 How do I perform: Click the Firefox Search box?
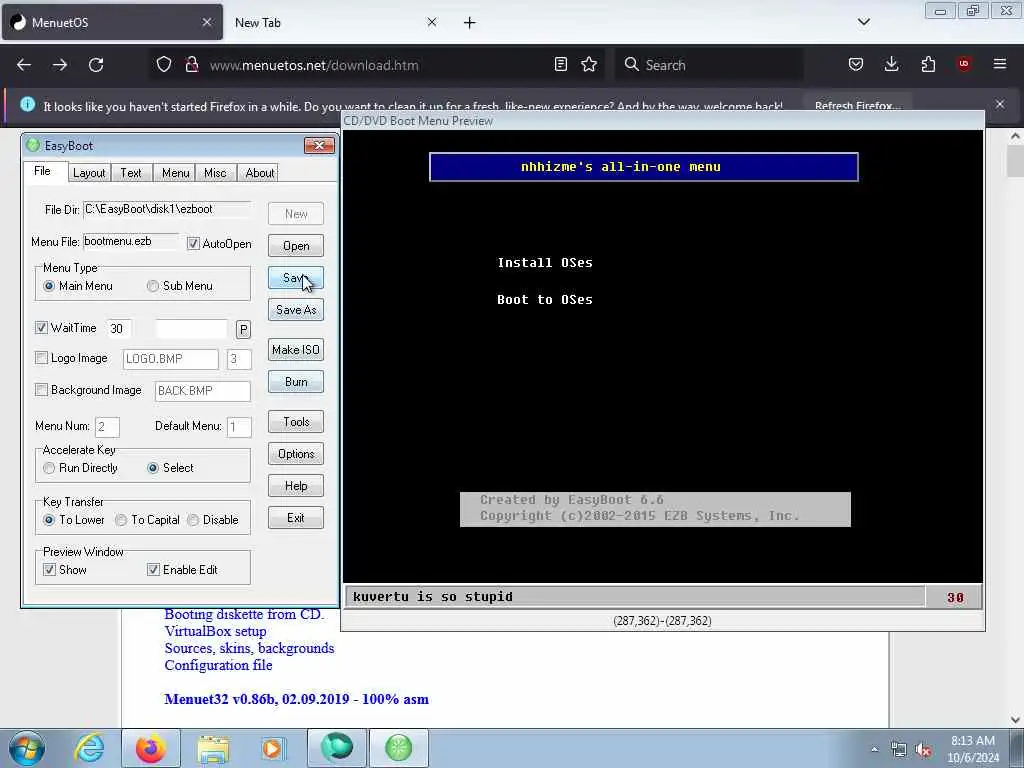pos(709,65)
